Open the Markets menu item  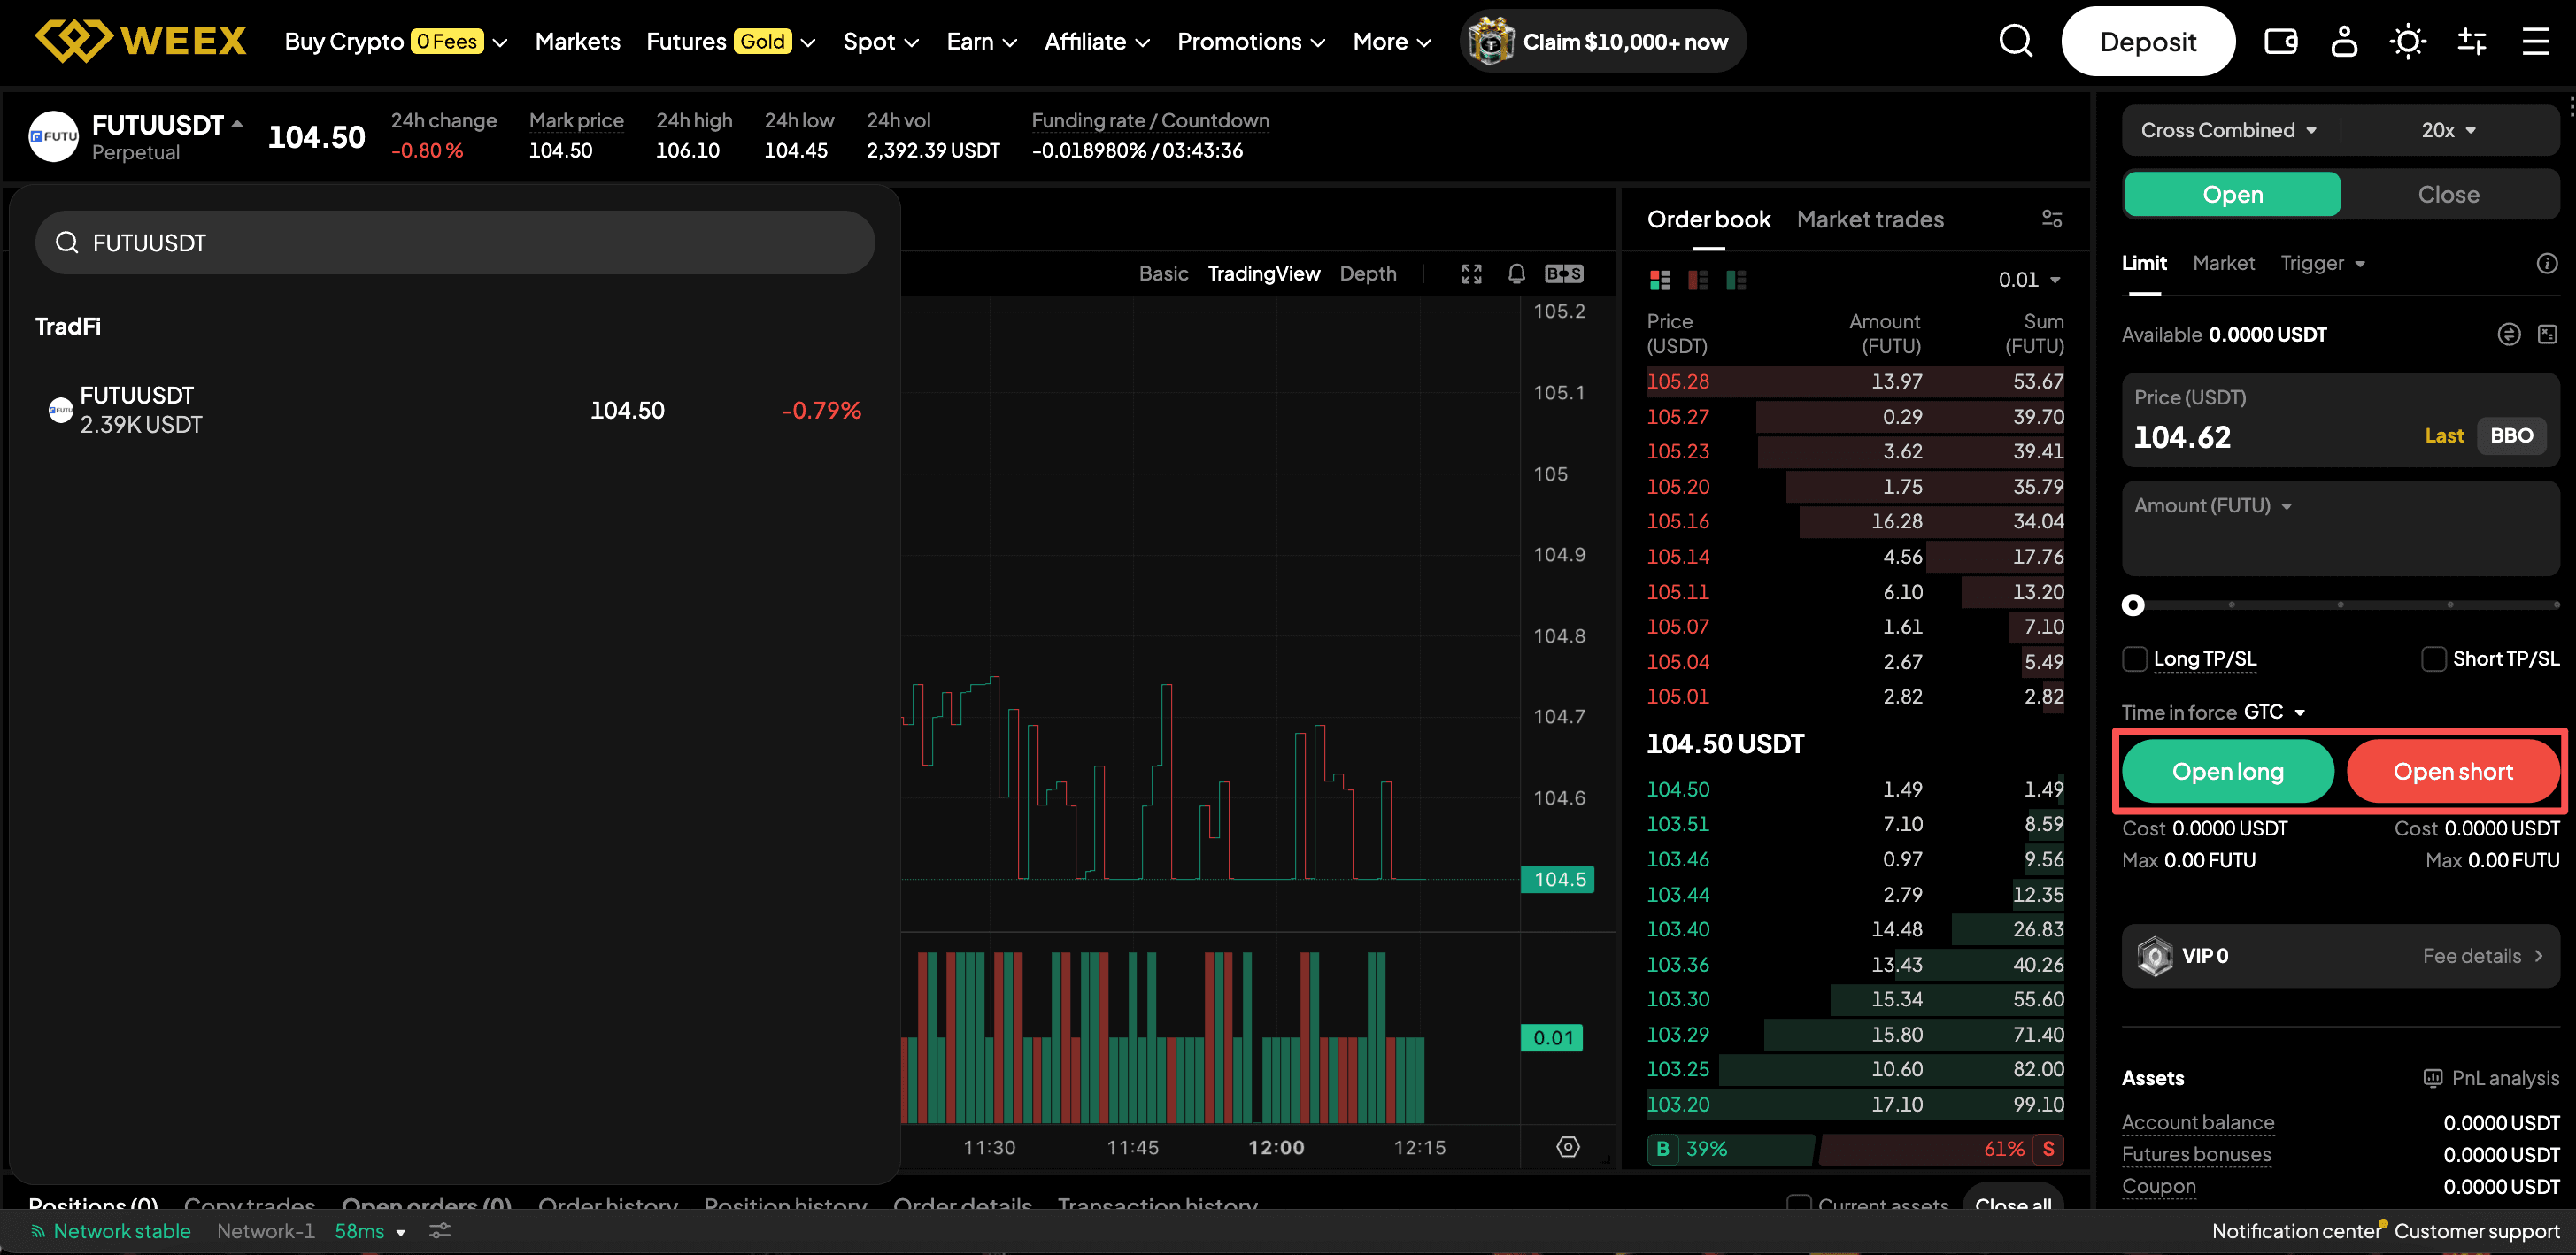click(x=577, y=41)
